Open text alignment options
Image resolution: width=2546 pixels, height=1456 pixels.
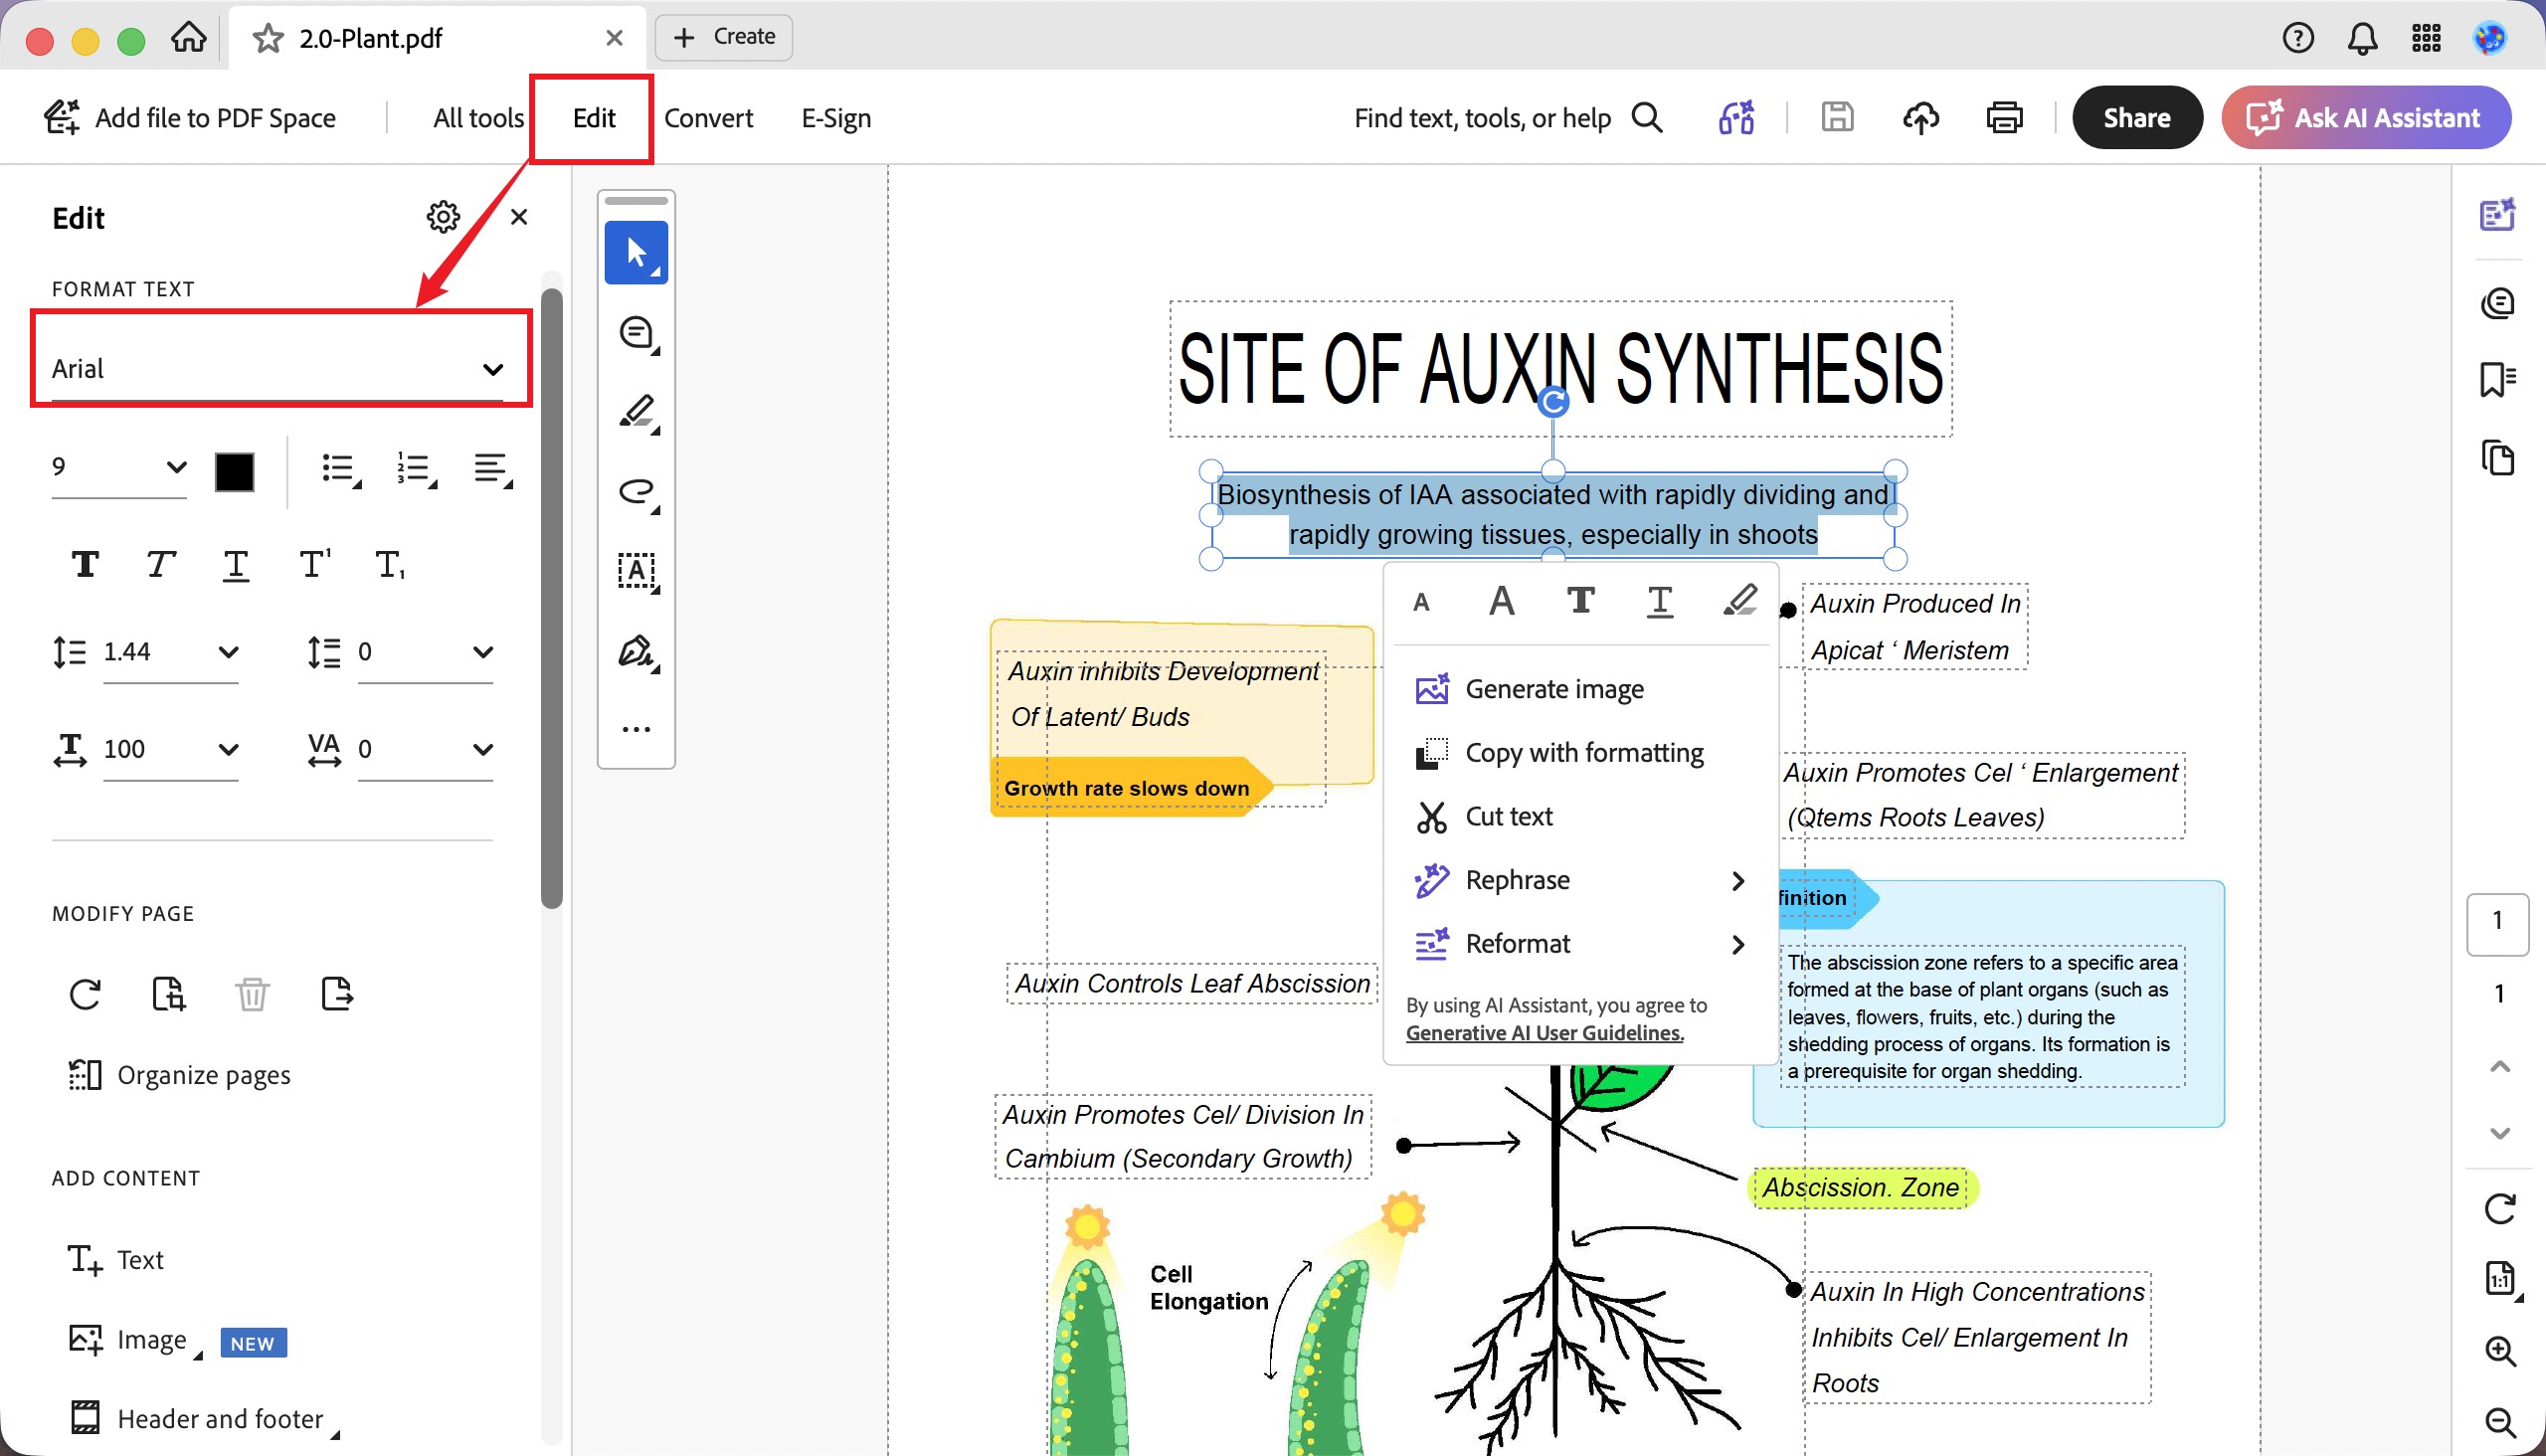coord(493,469)
